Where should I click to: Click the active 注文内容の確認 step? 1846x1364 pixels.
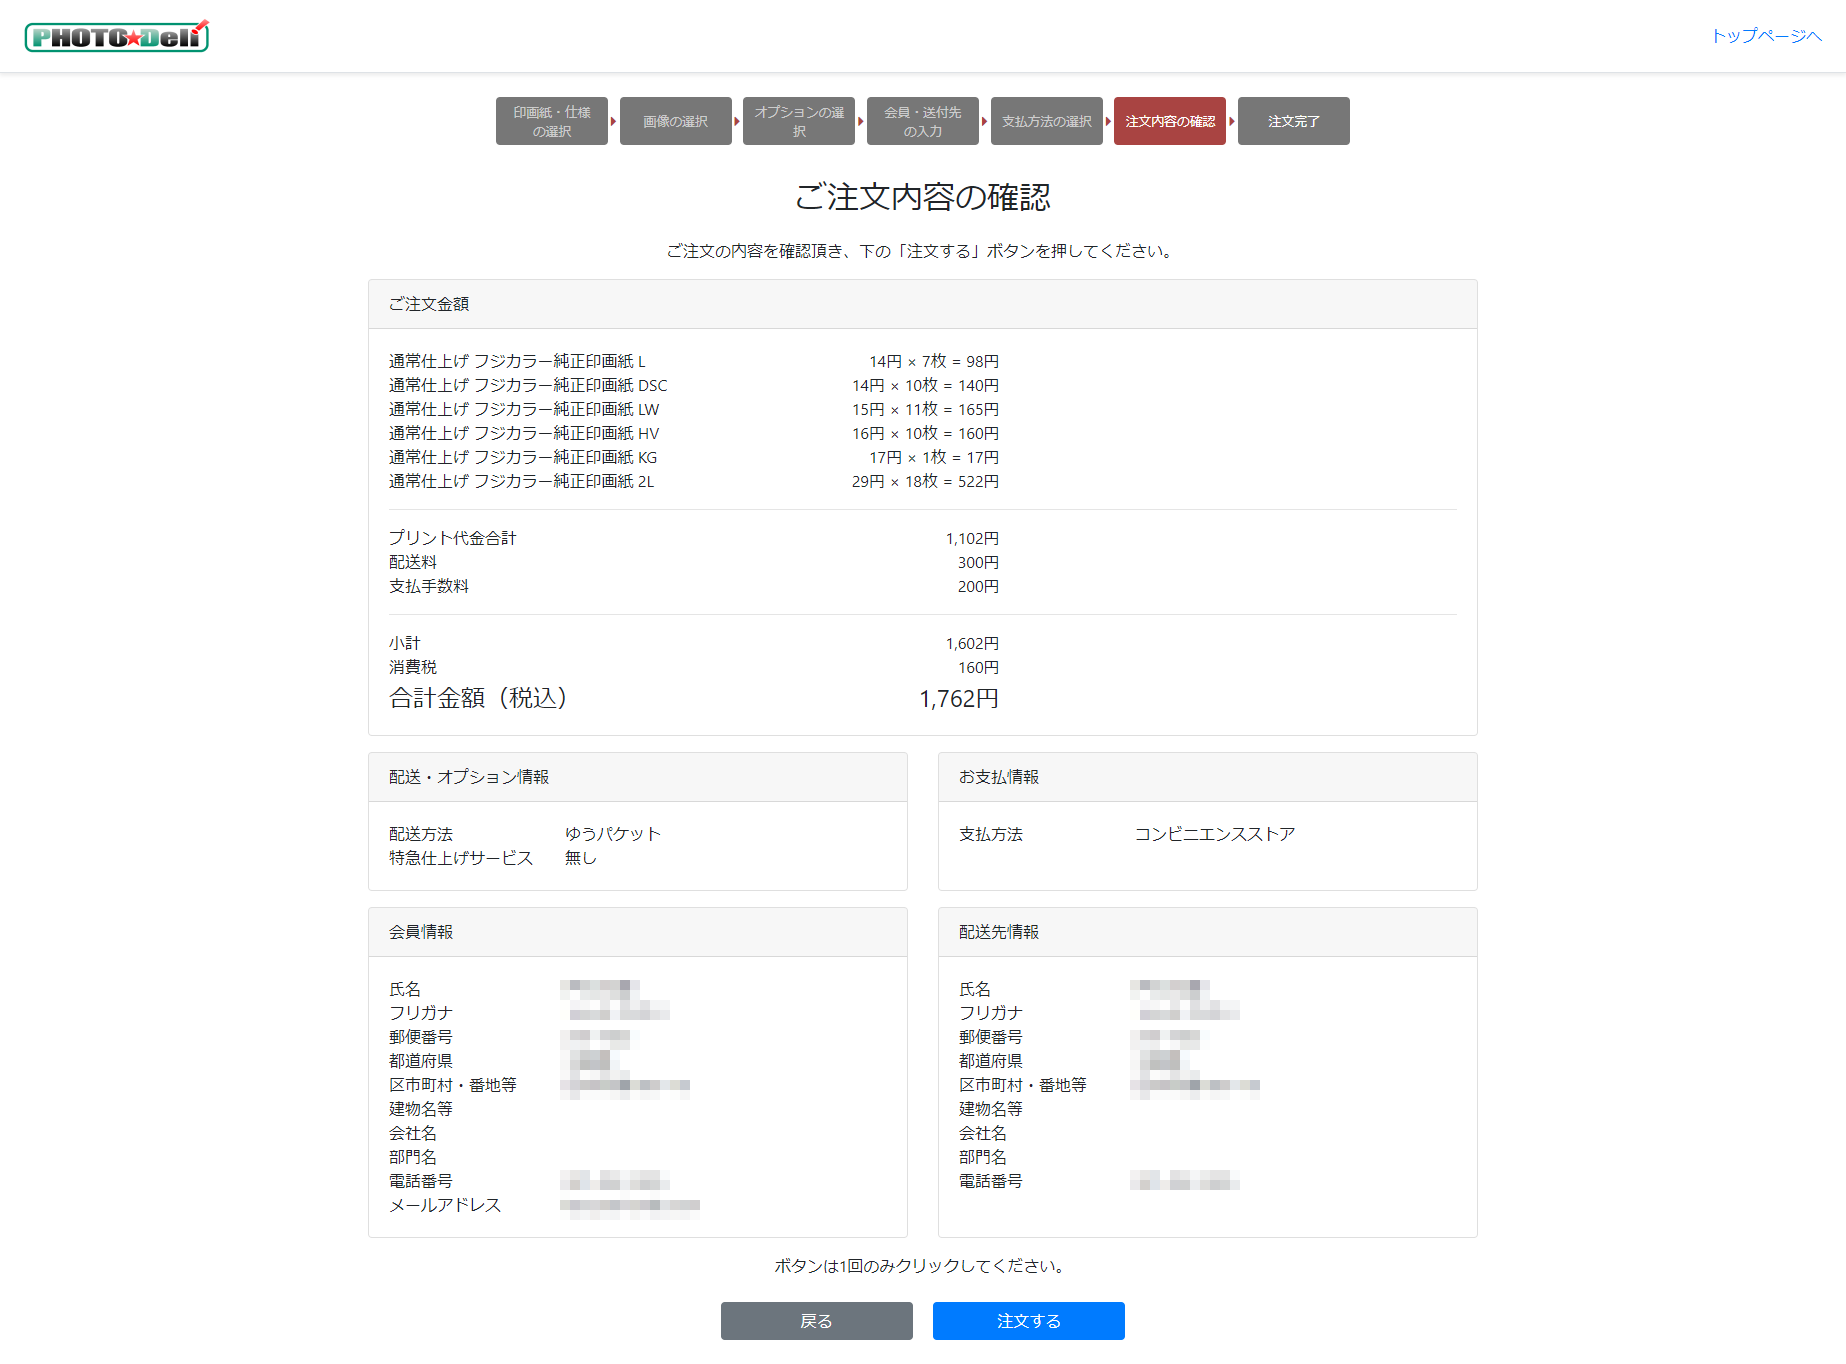1169,121
